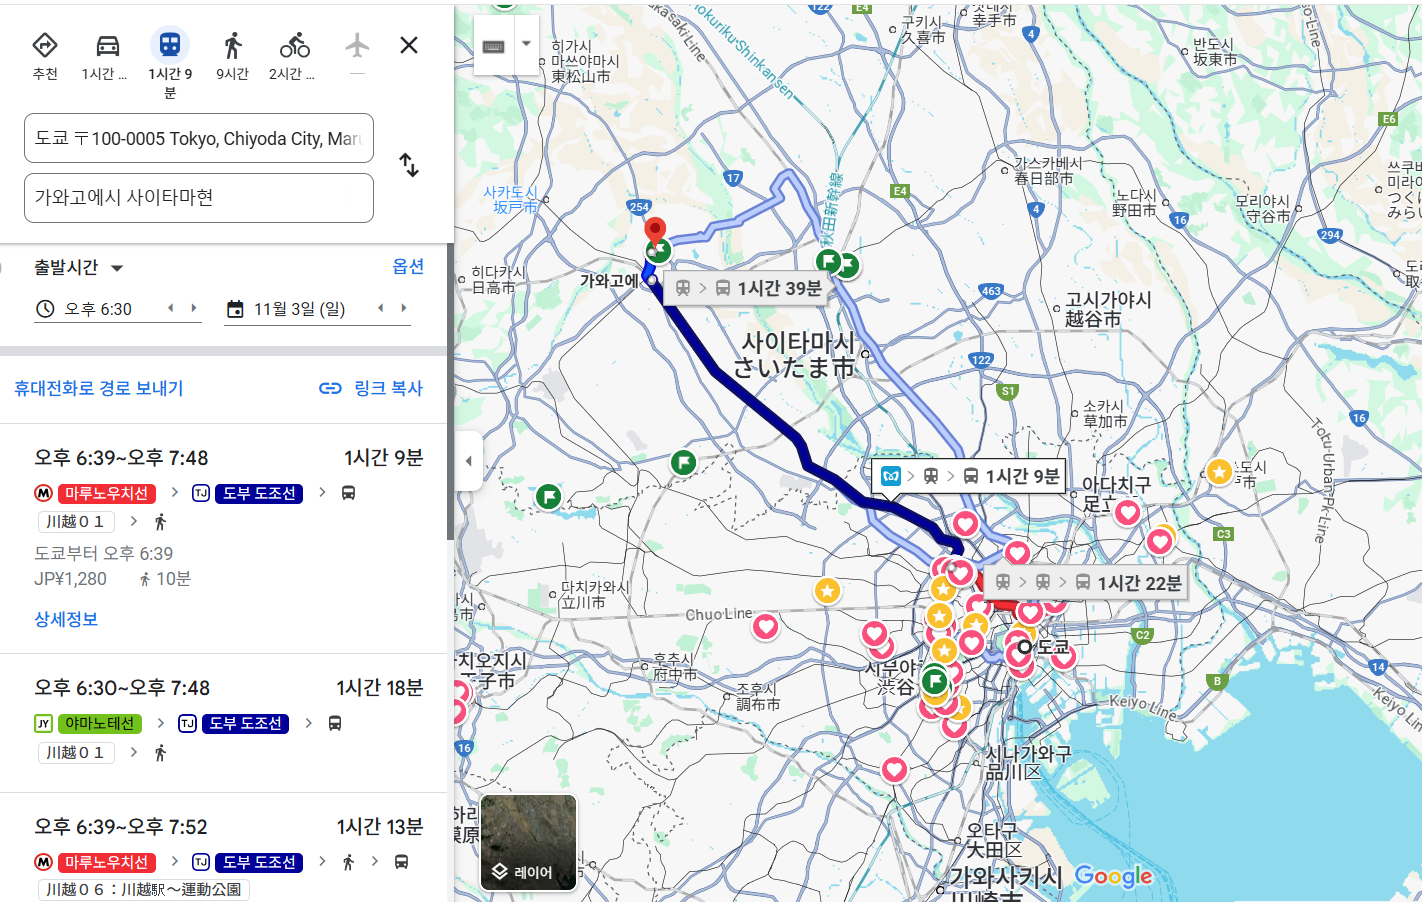Viewport: 1422px width, 902px height.
Task: Click the heart marker below 시나가와구 west
Action: tap(894, 770)
